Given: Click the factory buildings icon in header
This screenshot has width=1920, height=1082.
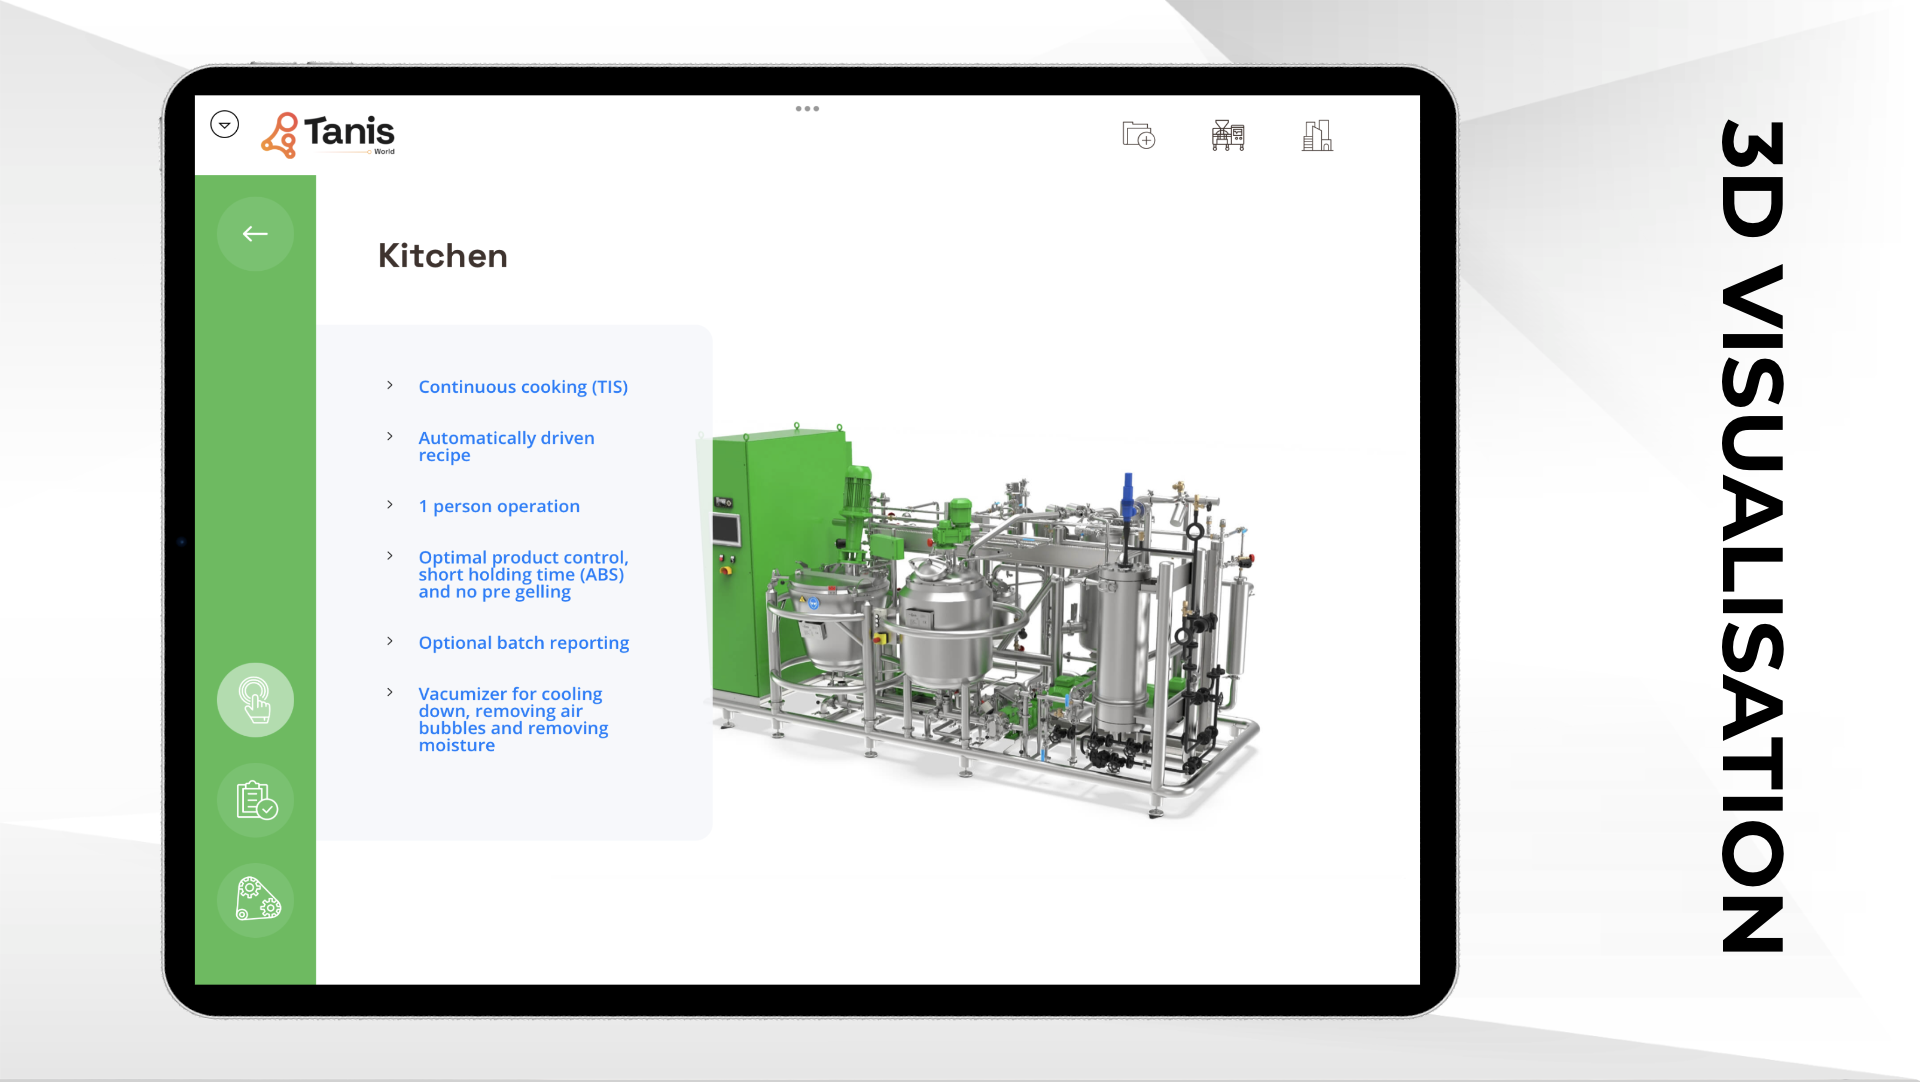Looking at the screenshot, I should 1317,135.
